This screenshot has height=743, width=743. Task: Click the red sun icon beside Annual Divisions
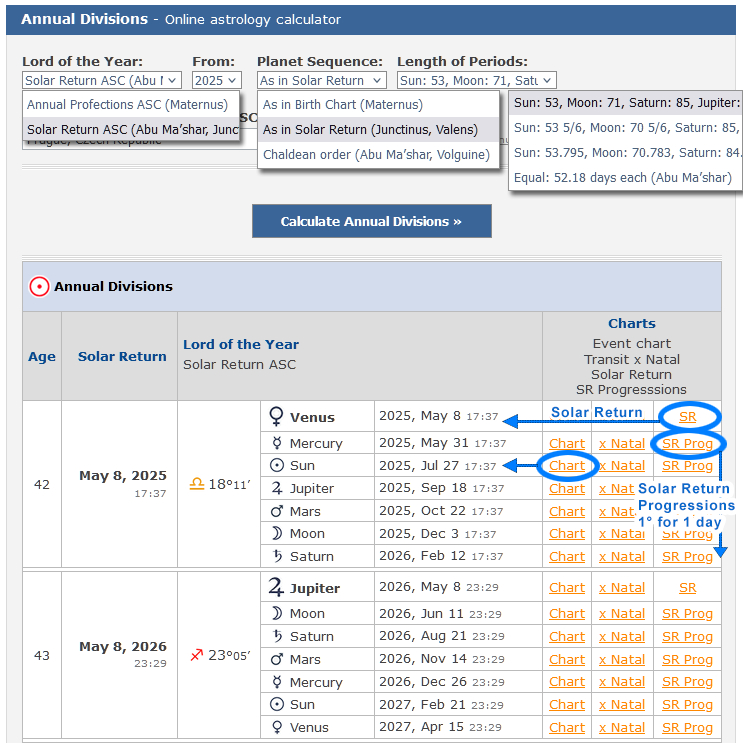click(x=39, y=287)
